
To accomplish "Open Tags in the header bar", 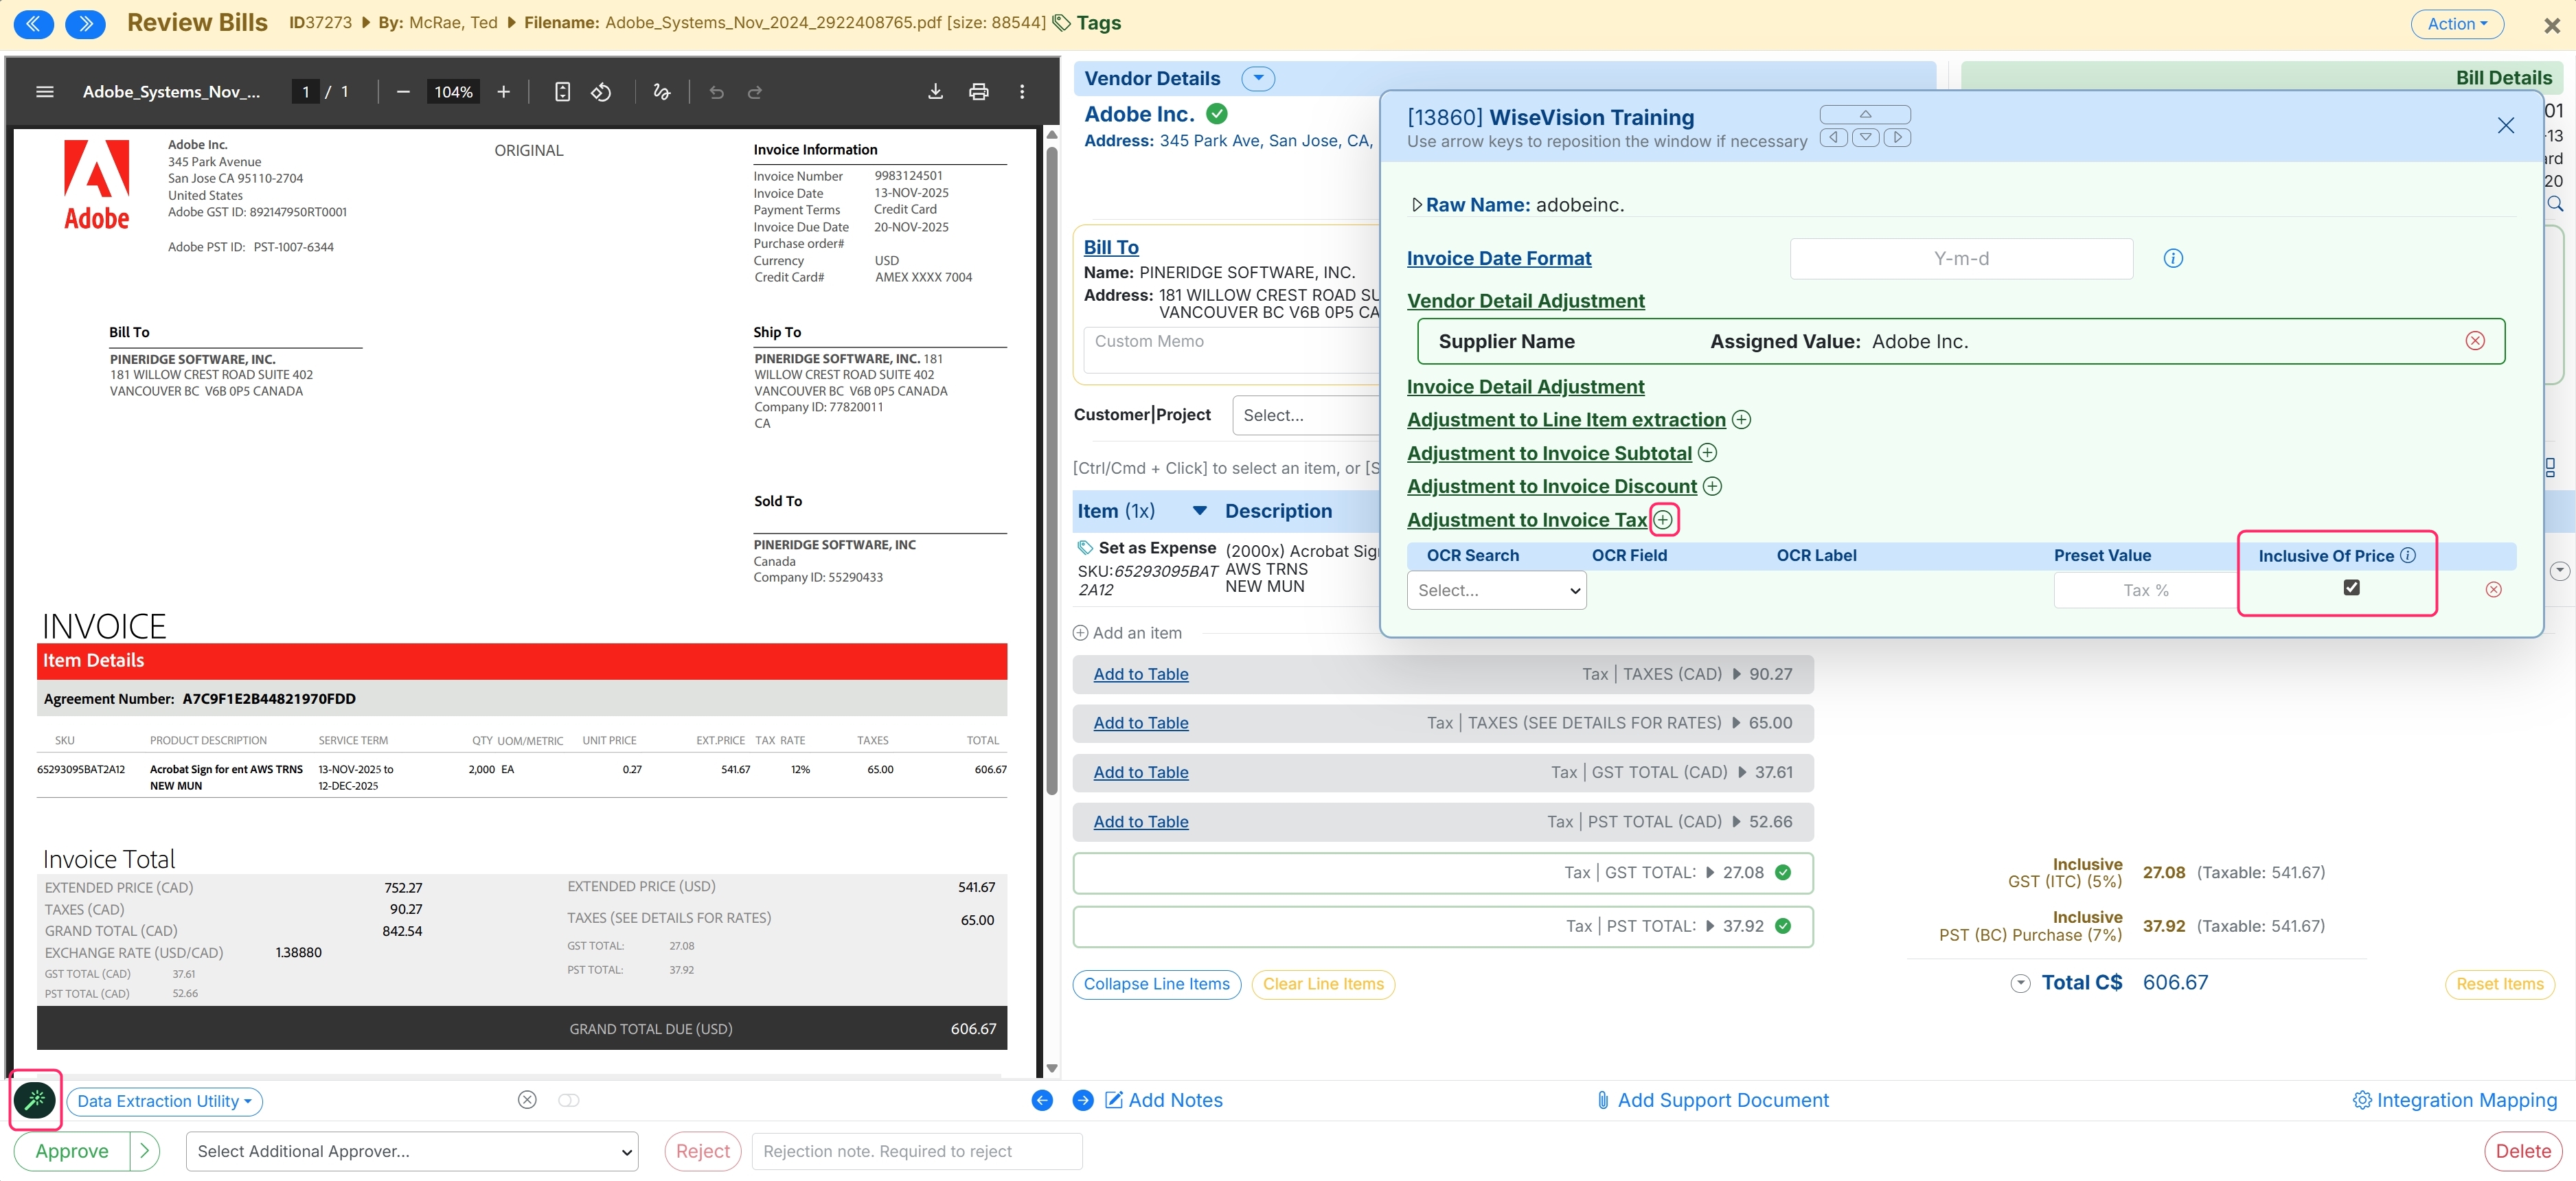I will pos(1087,23).
